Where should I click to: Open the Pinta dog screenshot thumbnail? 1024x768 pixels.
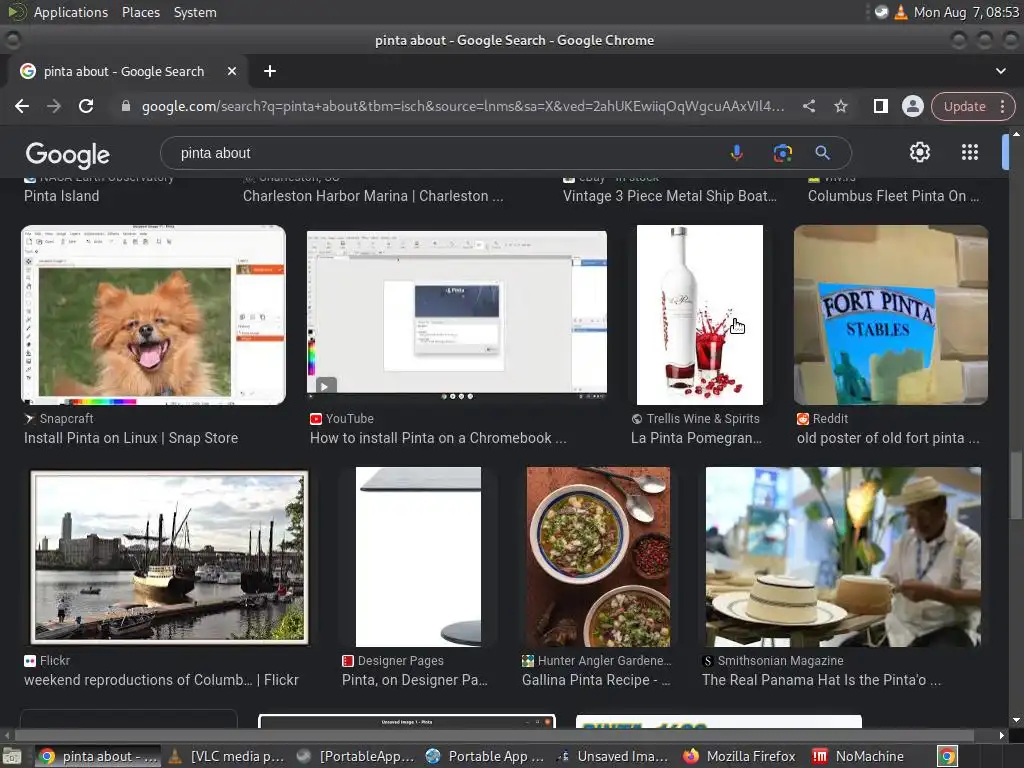click(153, 315)
